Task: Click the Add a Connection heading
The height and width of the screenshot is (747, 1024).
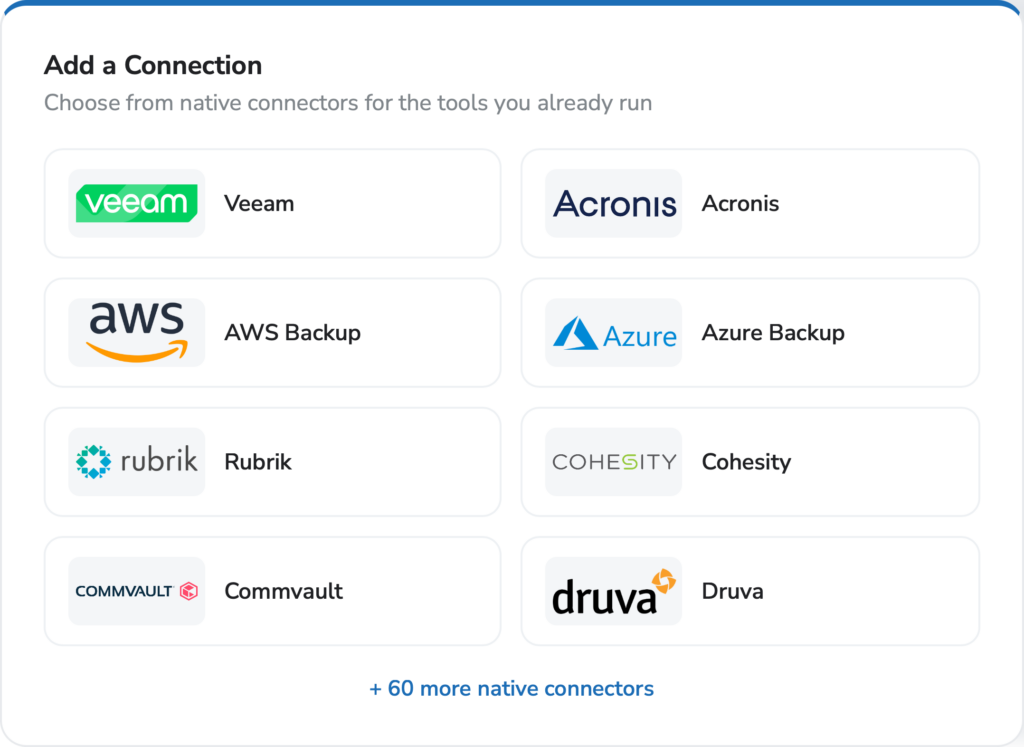Action: 153,65
